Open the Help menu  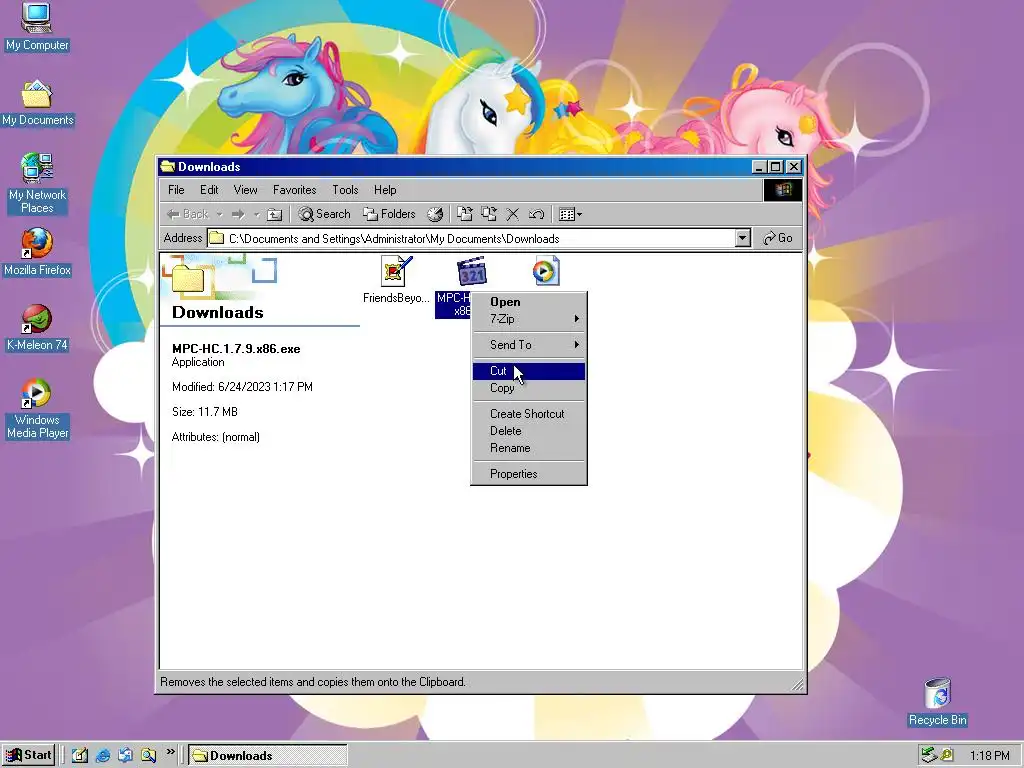(385, 190)
